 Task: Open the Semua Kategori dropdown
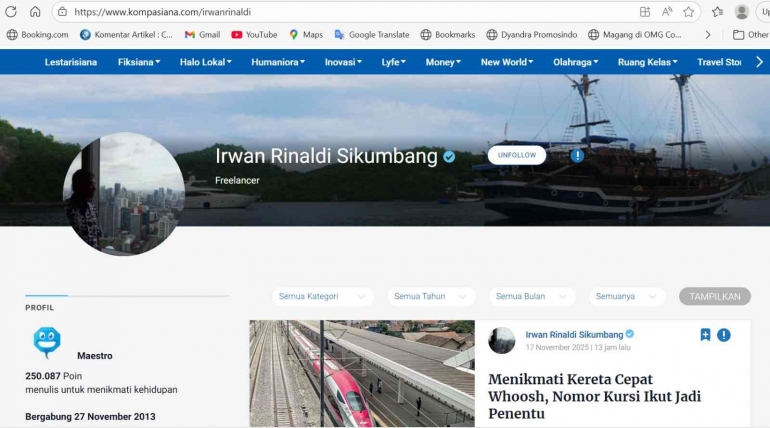point(322,296)
